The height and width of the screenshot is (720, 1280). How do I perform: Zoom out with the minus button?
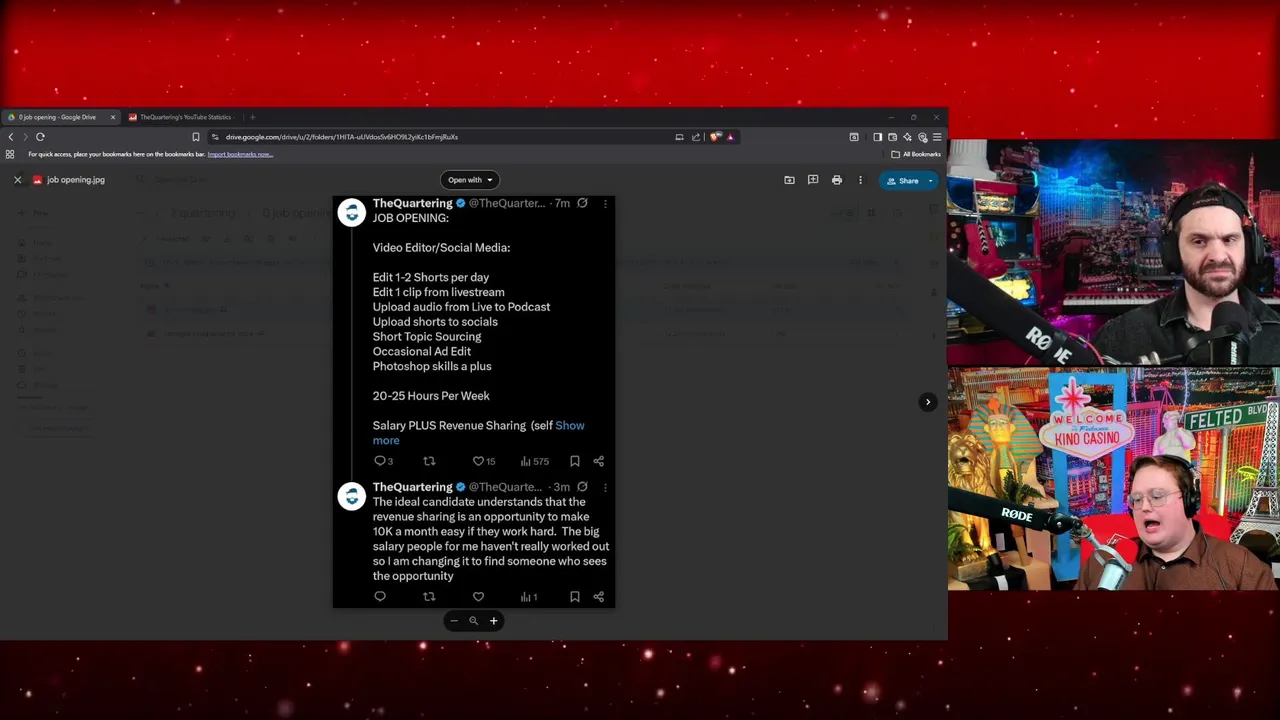point(454,621)
